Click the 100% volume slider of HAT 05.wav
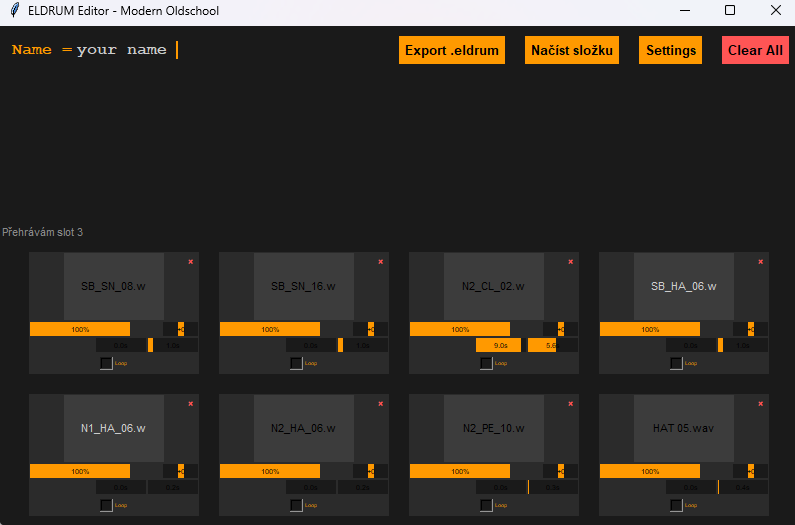This screenshot has width=795, height=525. pyautogui.click(x=650, y=471)
